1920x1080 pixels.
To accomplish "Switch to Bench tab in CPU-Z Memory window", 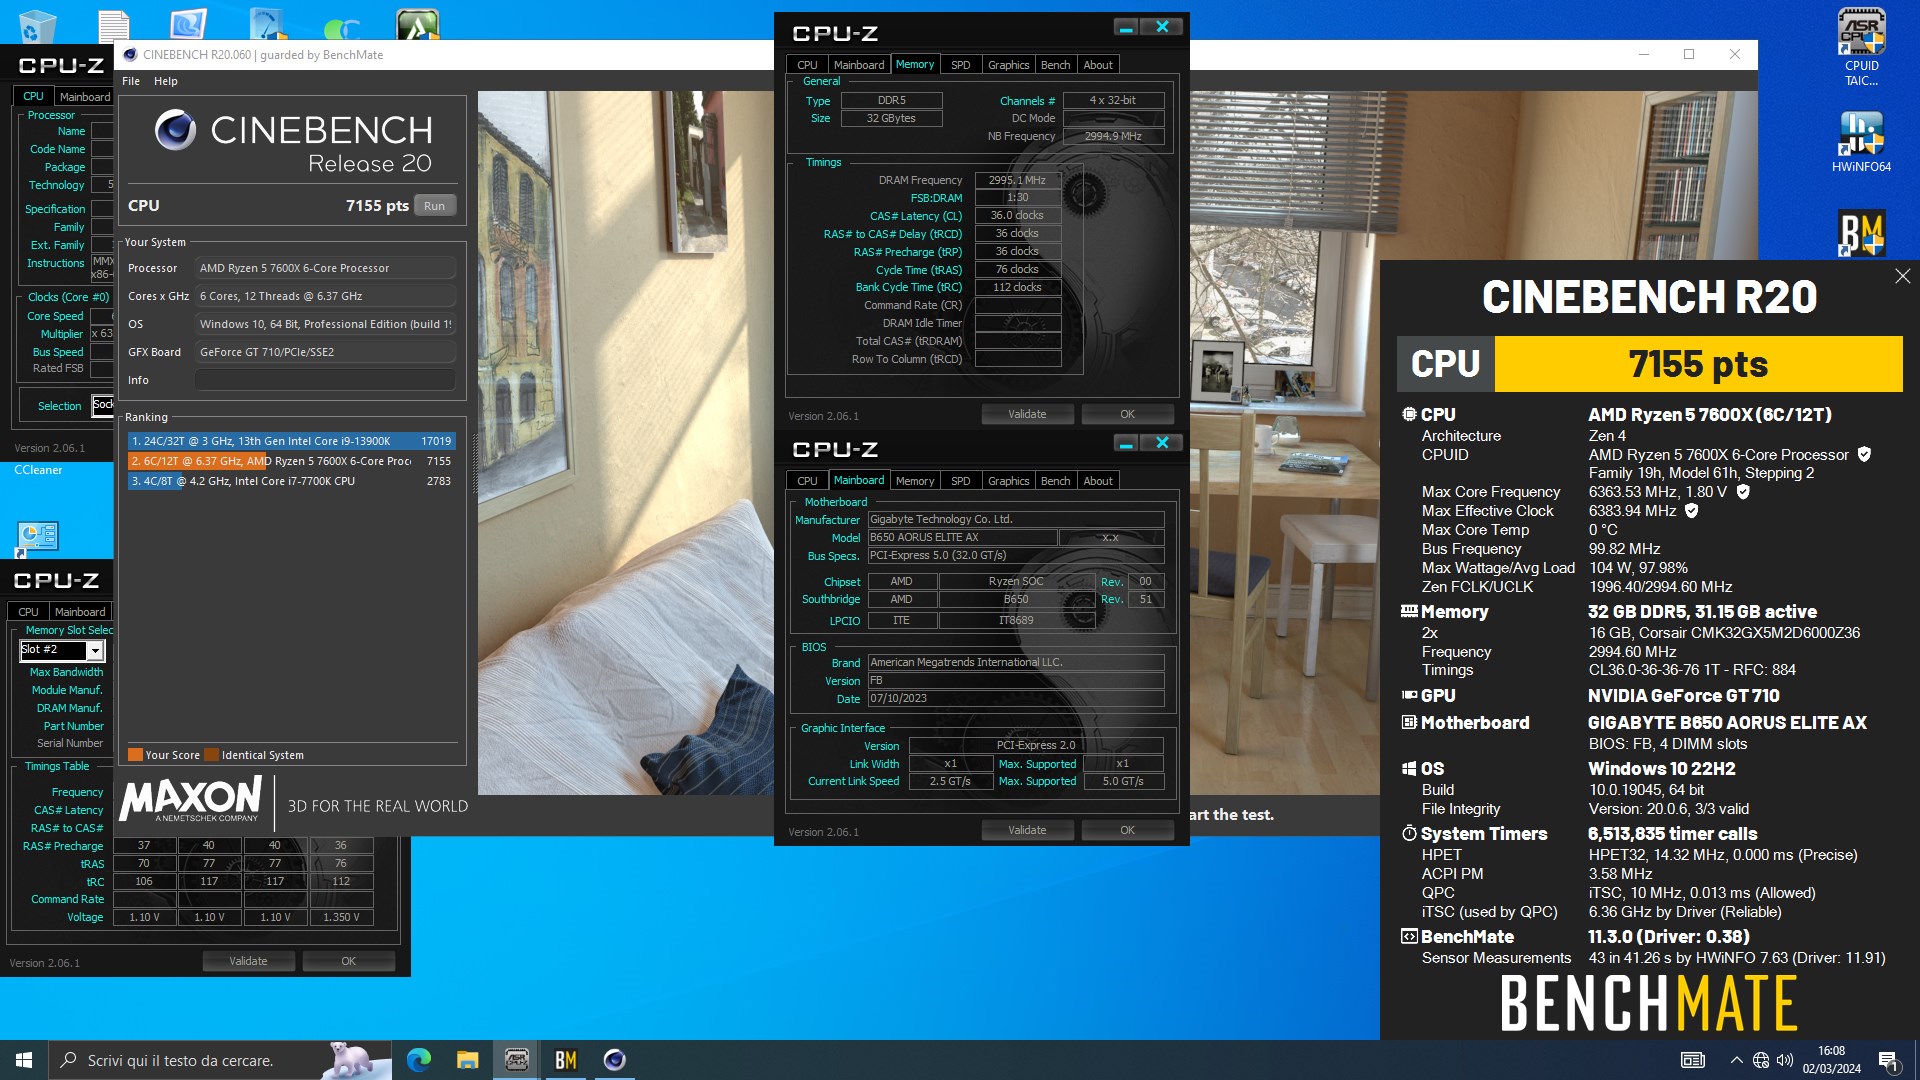I will (x=1055, y=65).
